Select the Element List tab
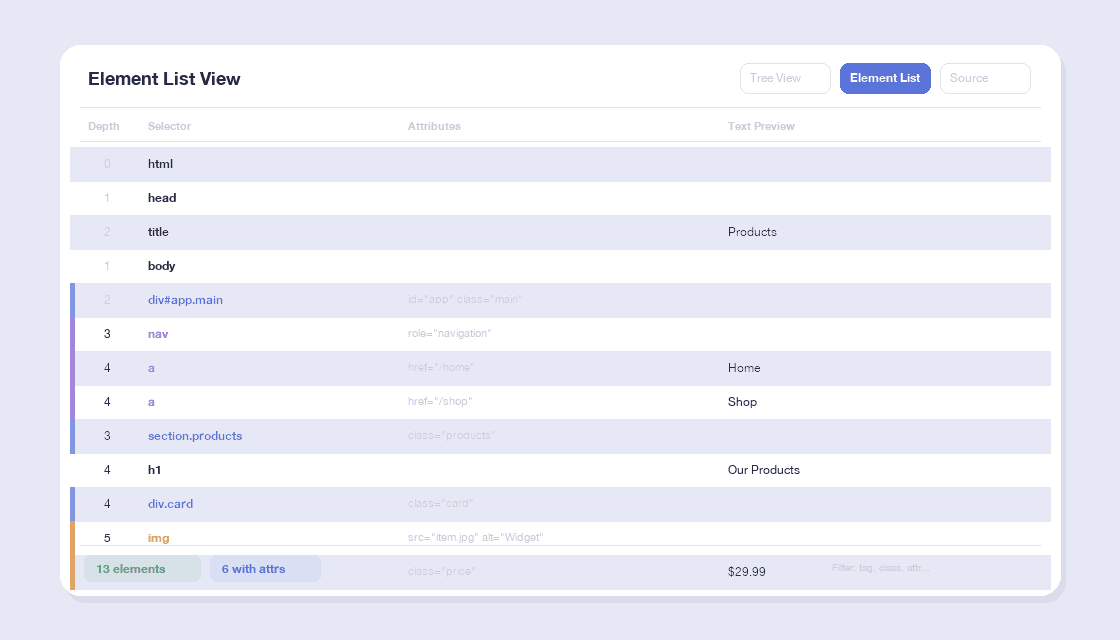The image size is (1120, 640). (x=885, y=78)
